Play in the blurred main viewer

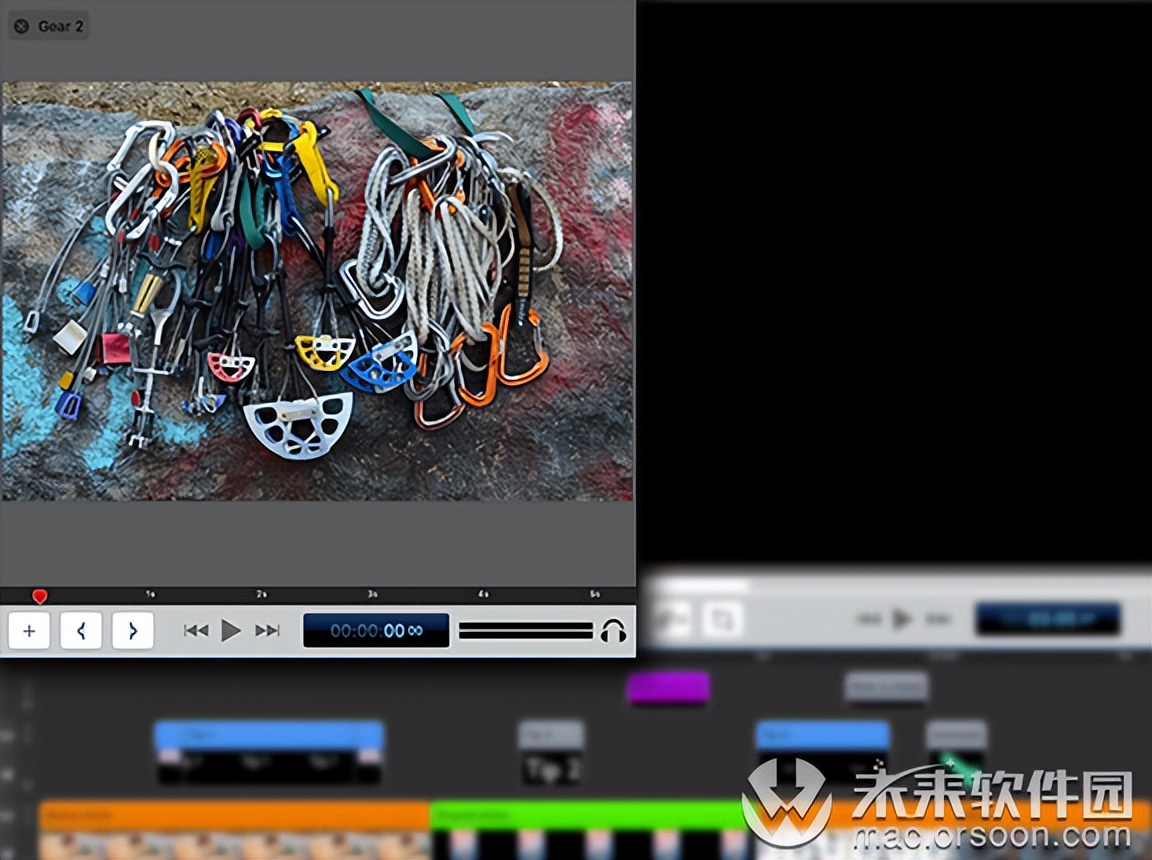click(902, 619)
